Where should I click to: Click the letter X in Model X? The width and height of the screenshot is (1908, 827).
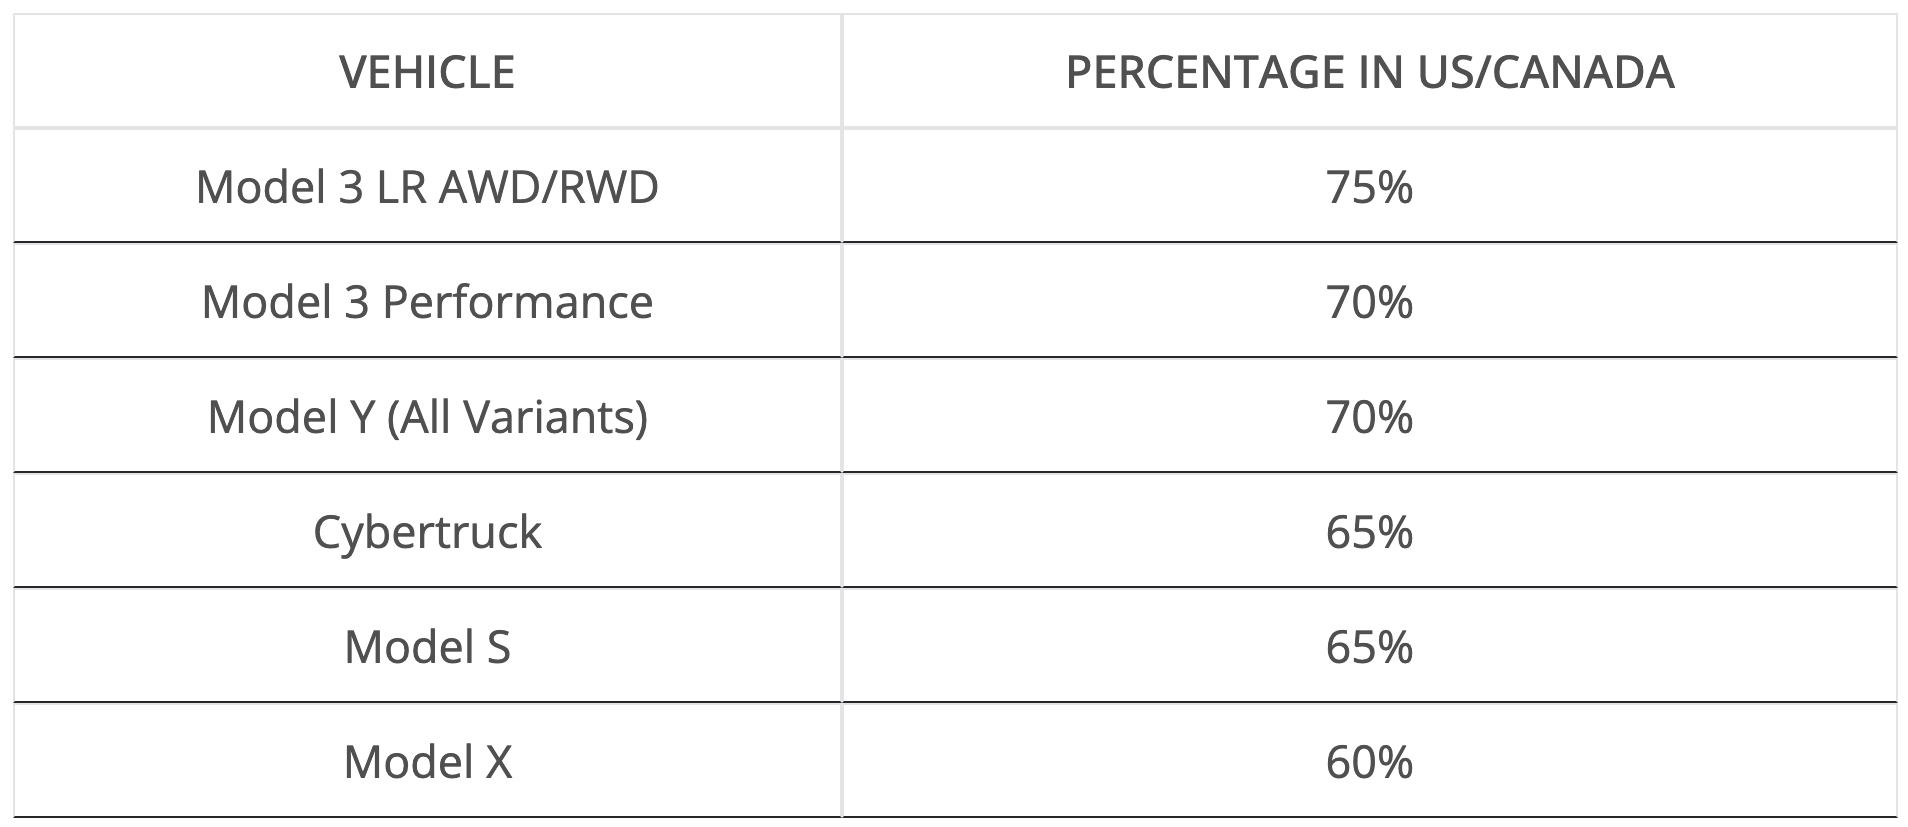(x=498, y=761)
